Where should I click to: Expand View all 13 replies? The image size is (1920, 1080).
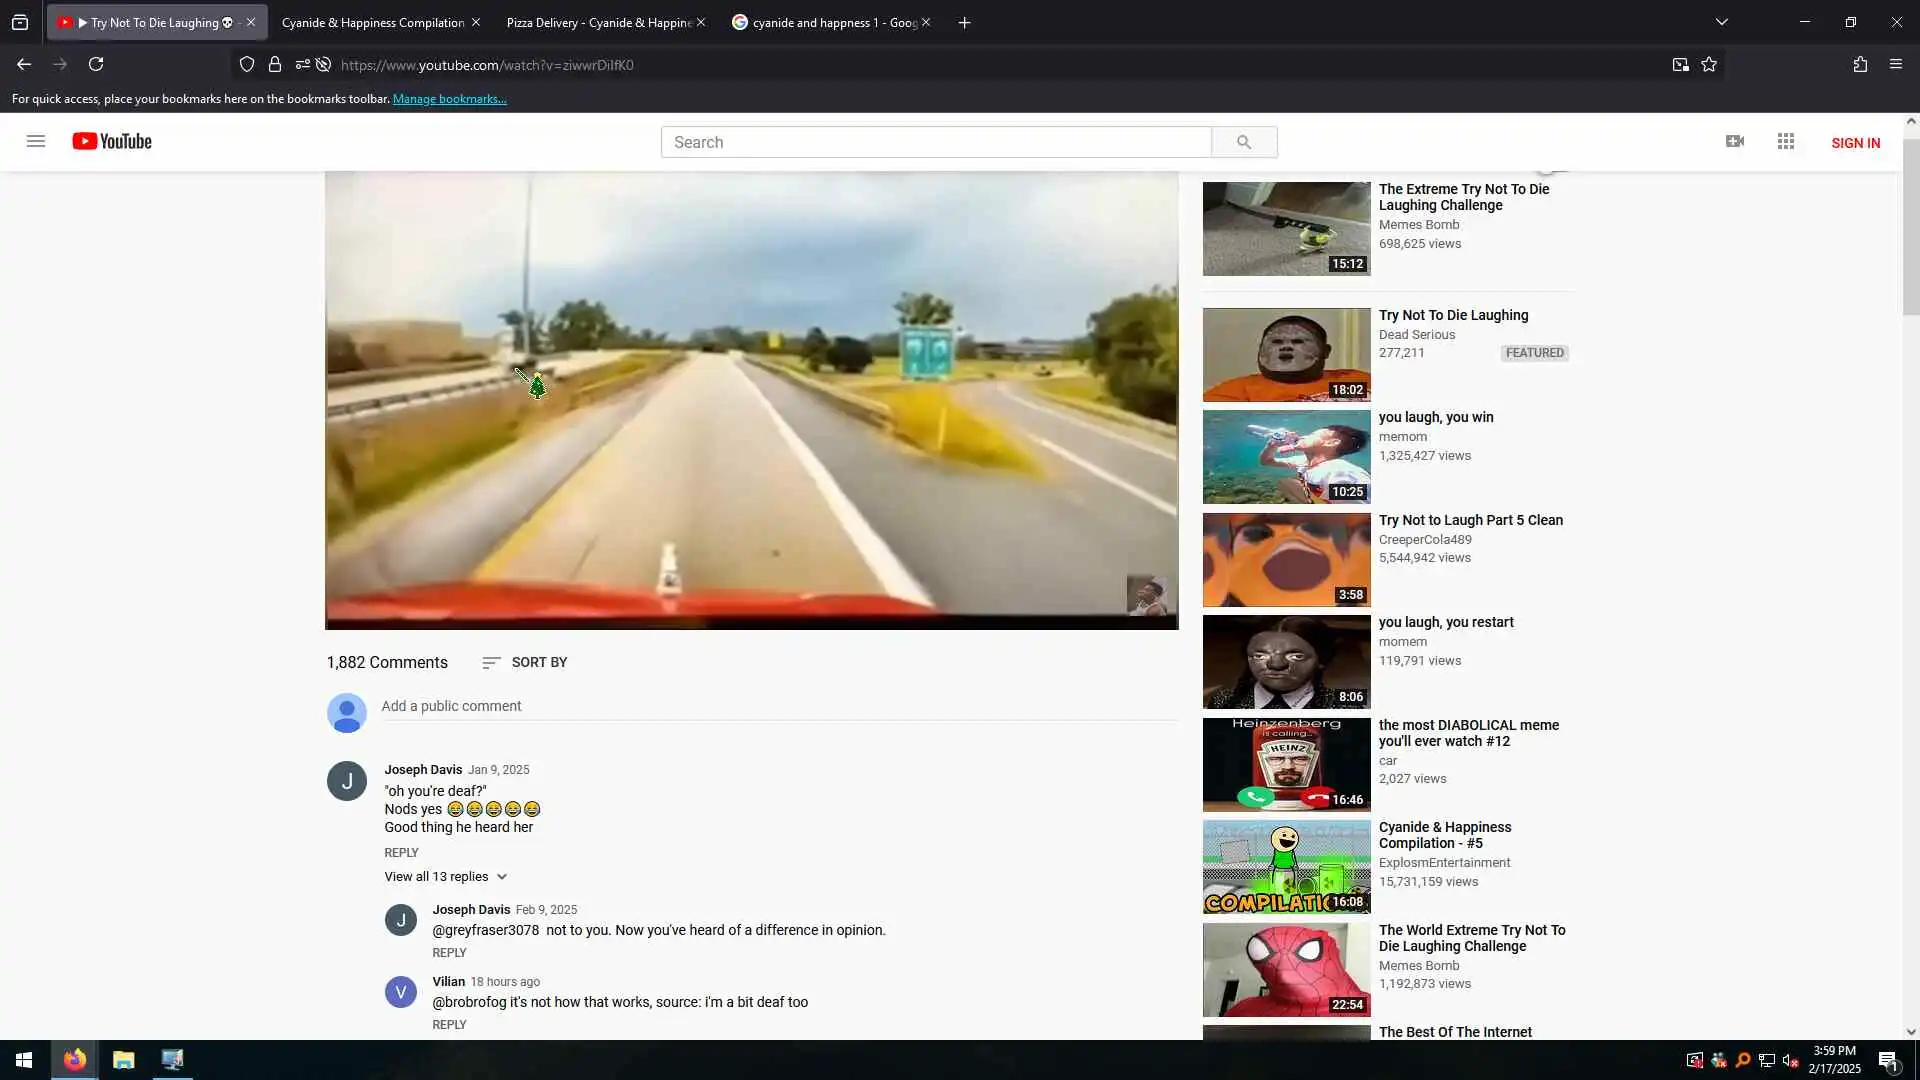click(446, 876)
